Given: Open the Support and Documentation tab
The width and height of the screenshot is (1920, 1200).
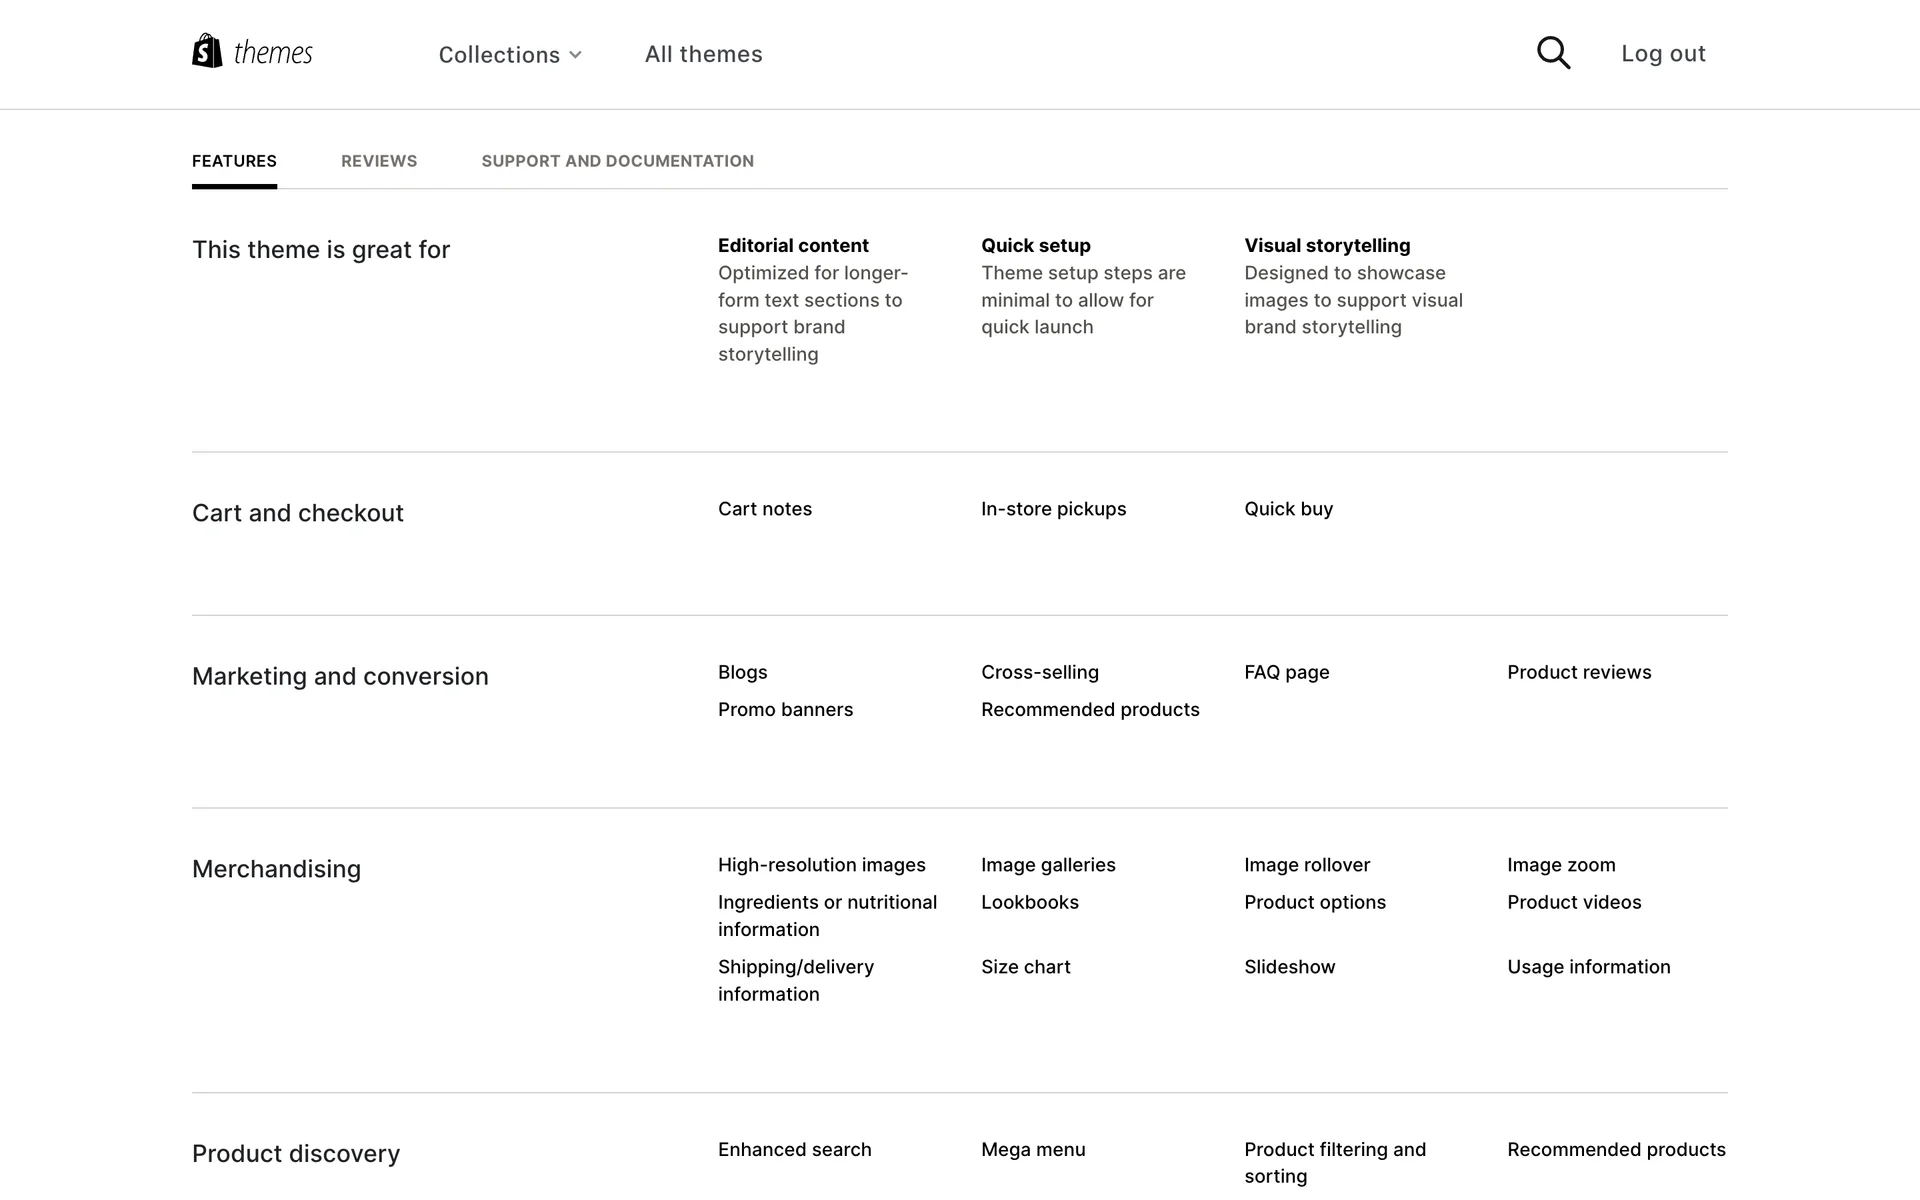Looking at the screenshot, I should click(617, 161).
